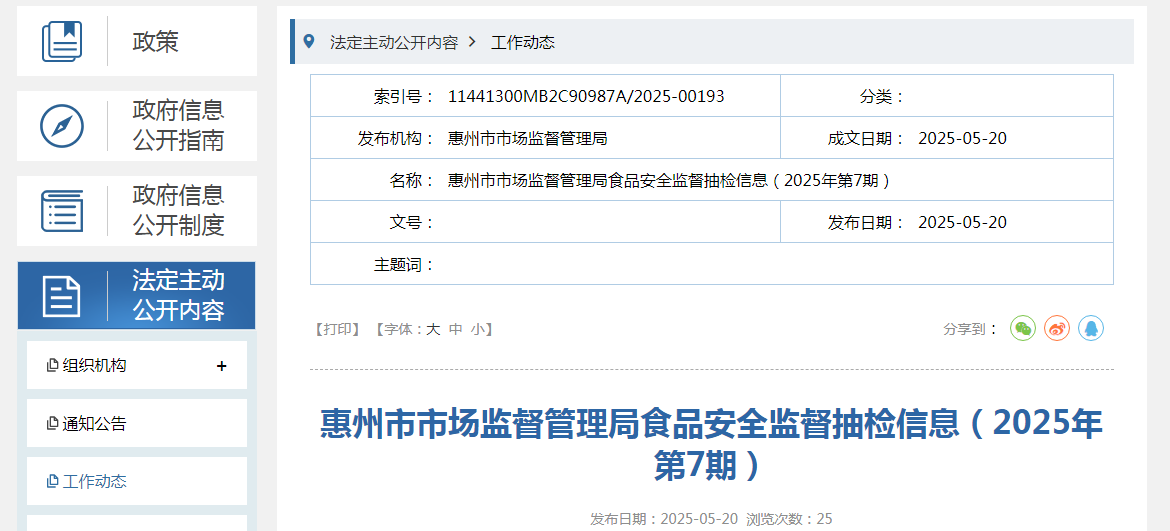Set font size to 小
This screenshot has height=531, width=1170.
pyautogui.click(x=478, y=329)
